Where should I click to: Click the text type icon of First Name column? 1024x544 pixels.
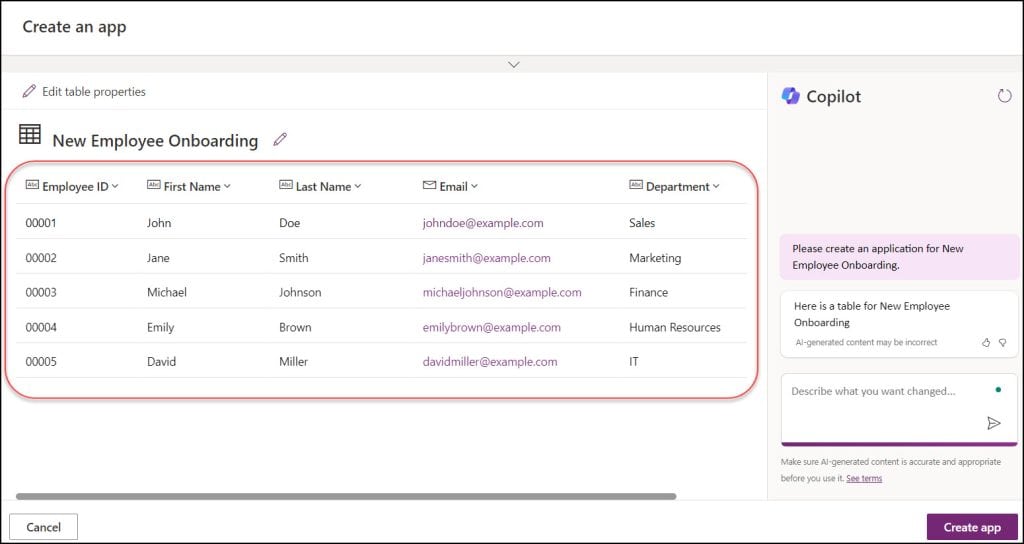pyautogui.click(x=153, y=185)
